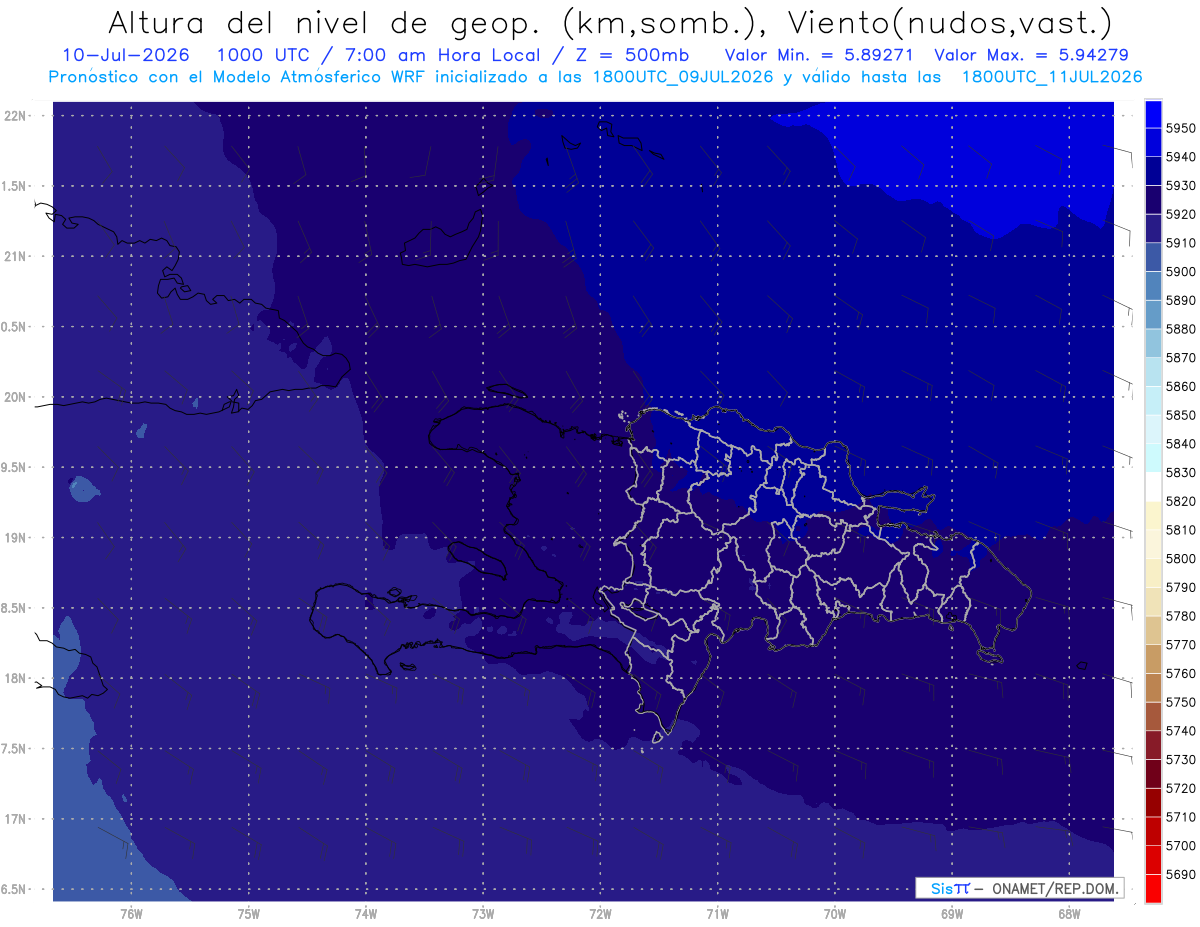Click legend value "5930"
This screenshot has height=927, width=1200.
pos(1180,185)
